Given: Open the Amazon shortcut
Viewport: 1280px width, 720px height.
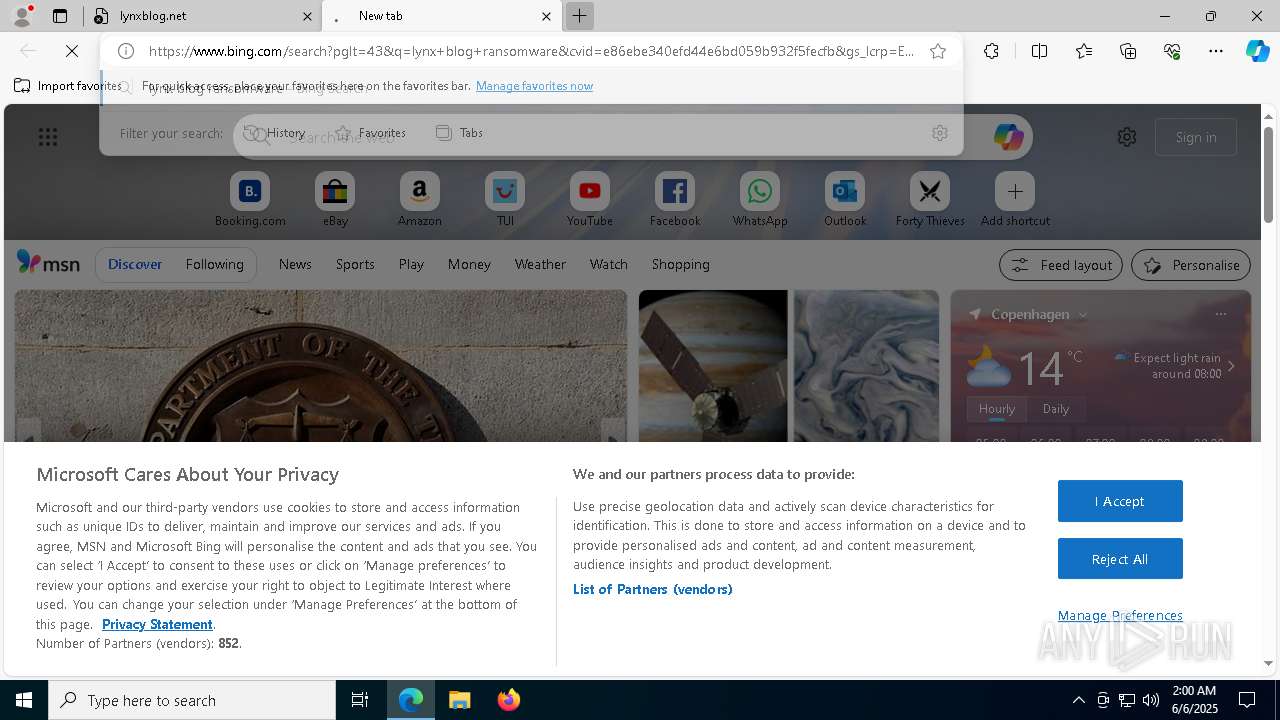Looking at the screenshot, I should [420, 199].
